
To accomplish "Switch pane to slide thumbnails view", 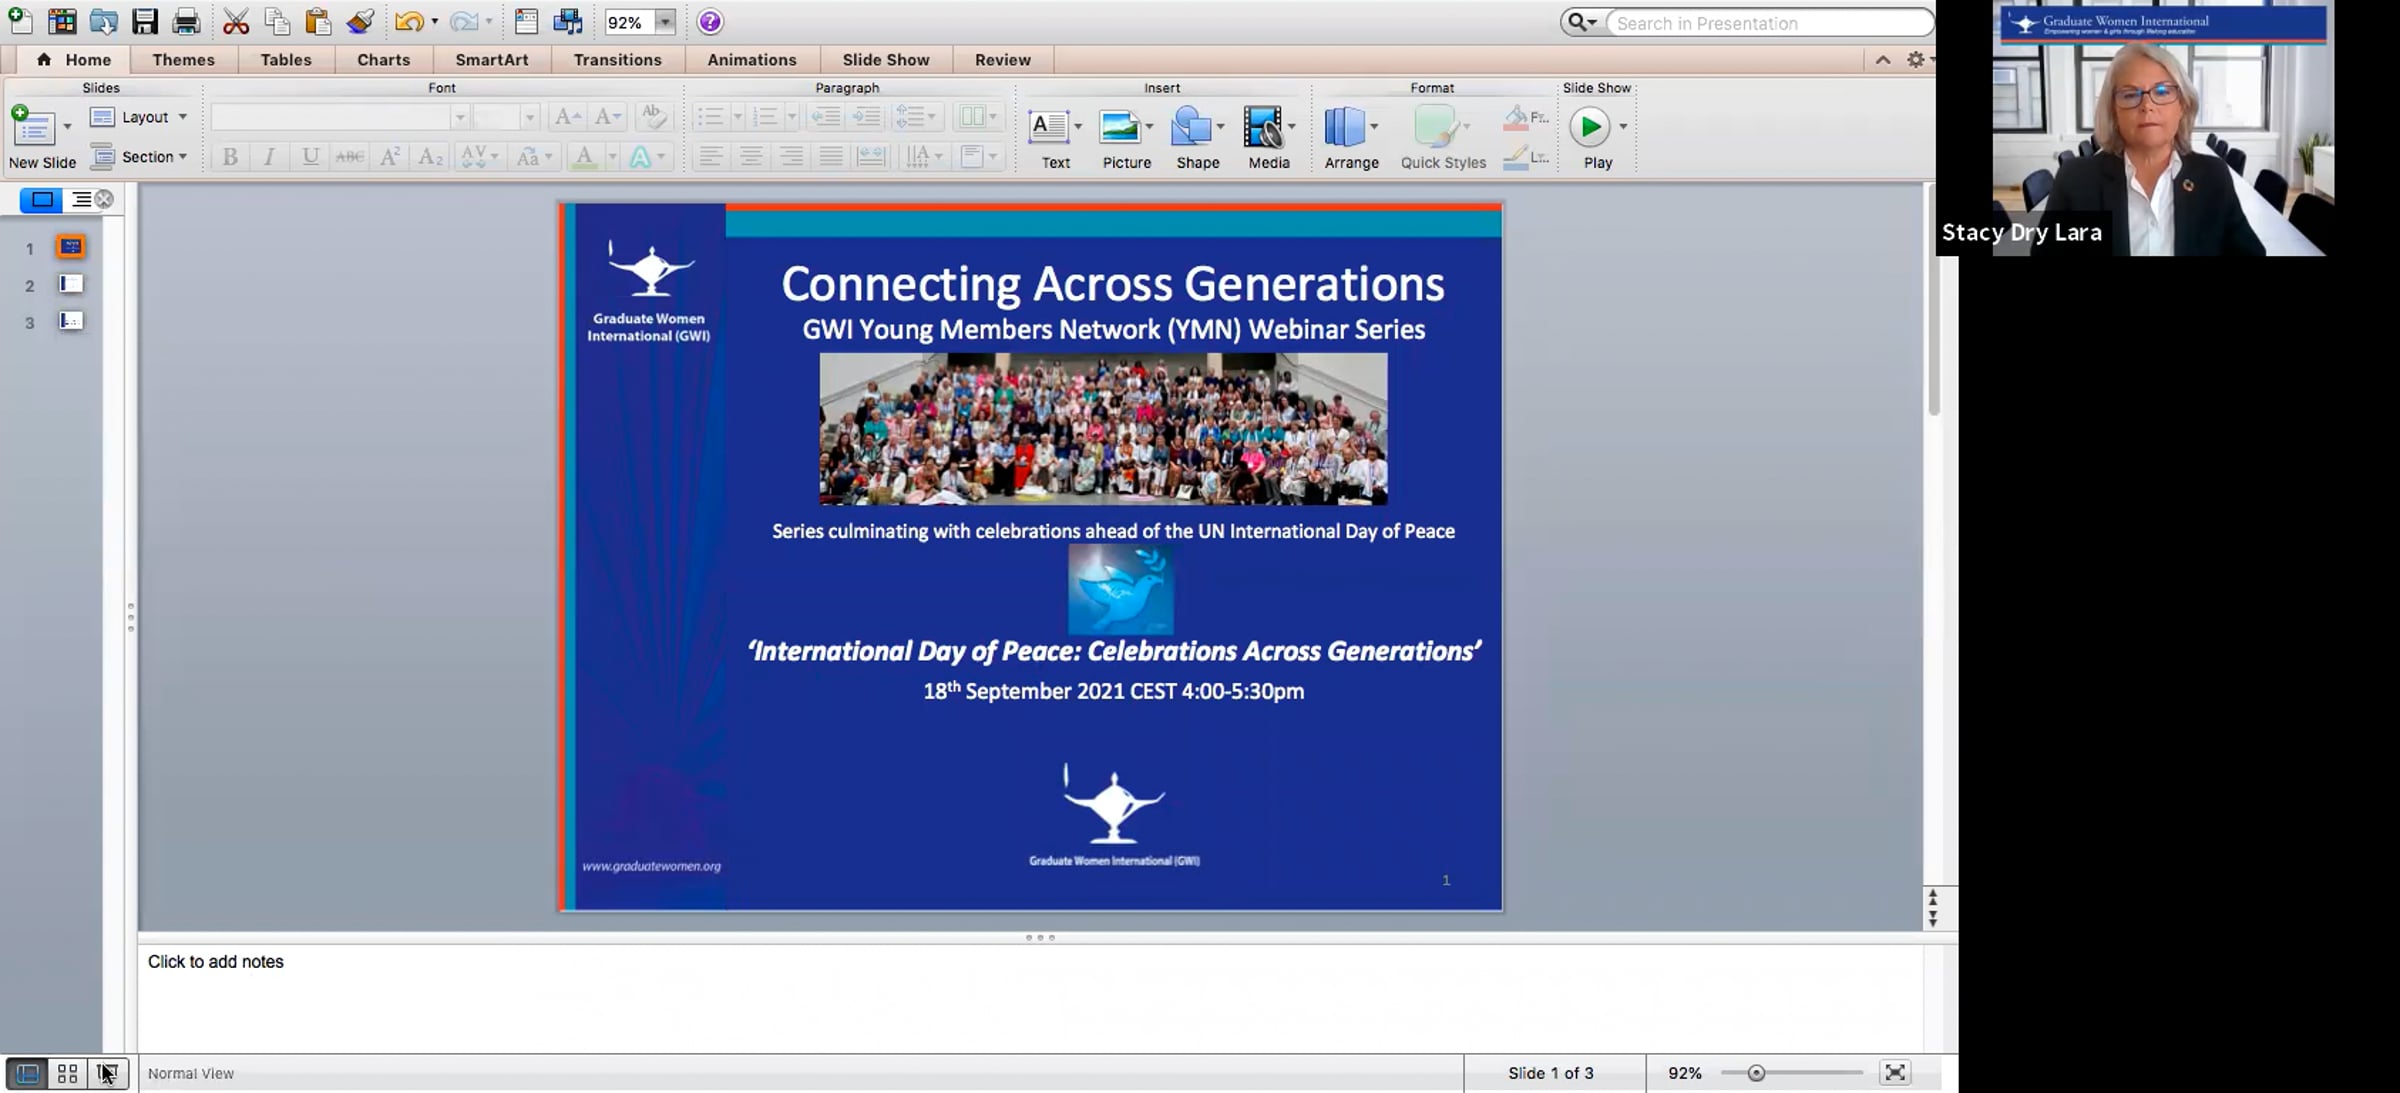I will click(x=42, y=200).
